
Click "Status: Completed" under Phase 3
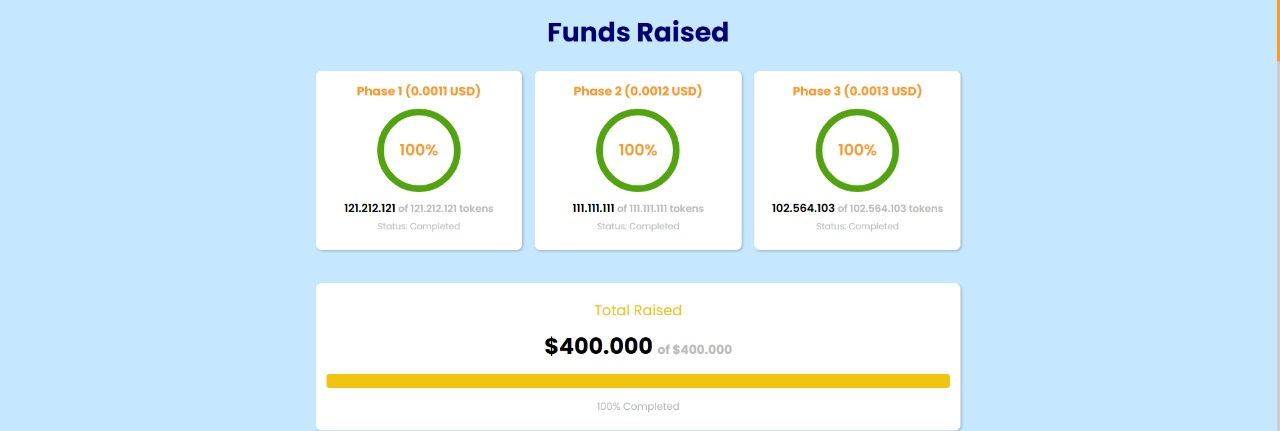pos(857,226)
